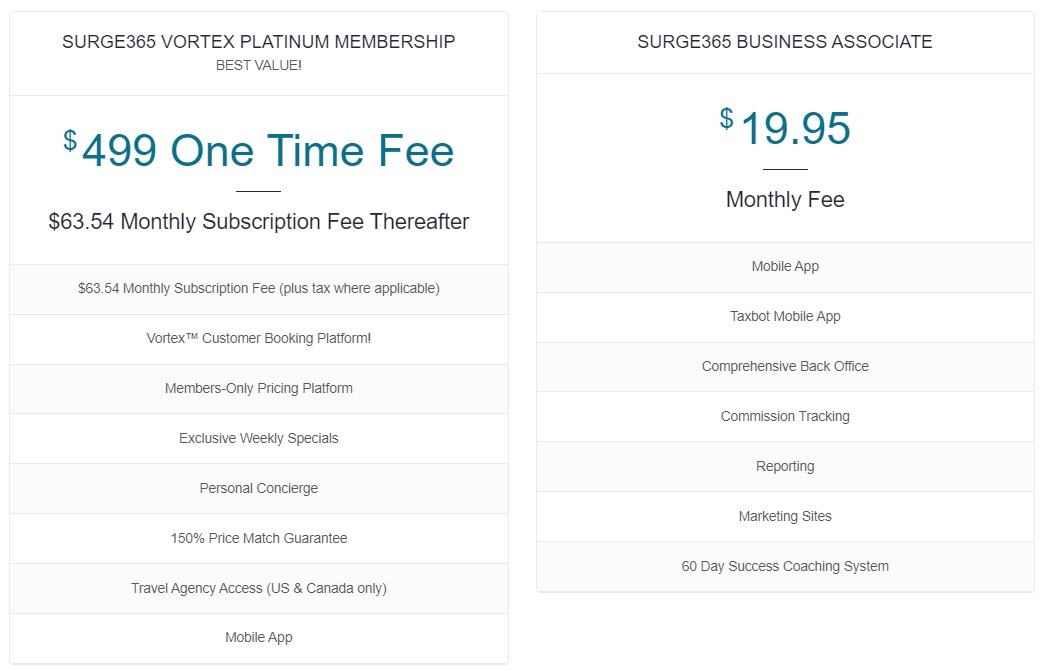This screenshot has height=671, width=1050.
Task: Click the 60 Day Success Coaching System row
Action: point(784,566)
